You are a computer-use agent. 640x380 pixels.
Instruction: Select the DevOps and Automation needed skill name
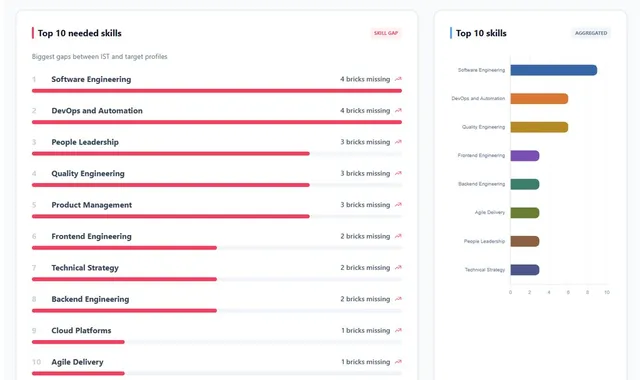(97, 111)
